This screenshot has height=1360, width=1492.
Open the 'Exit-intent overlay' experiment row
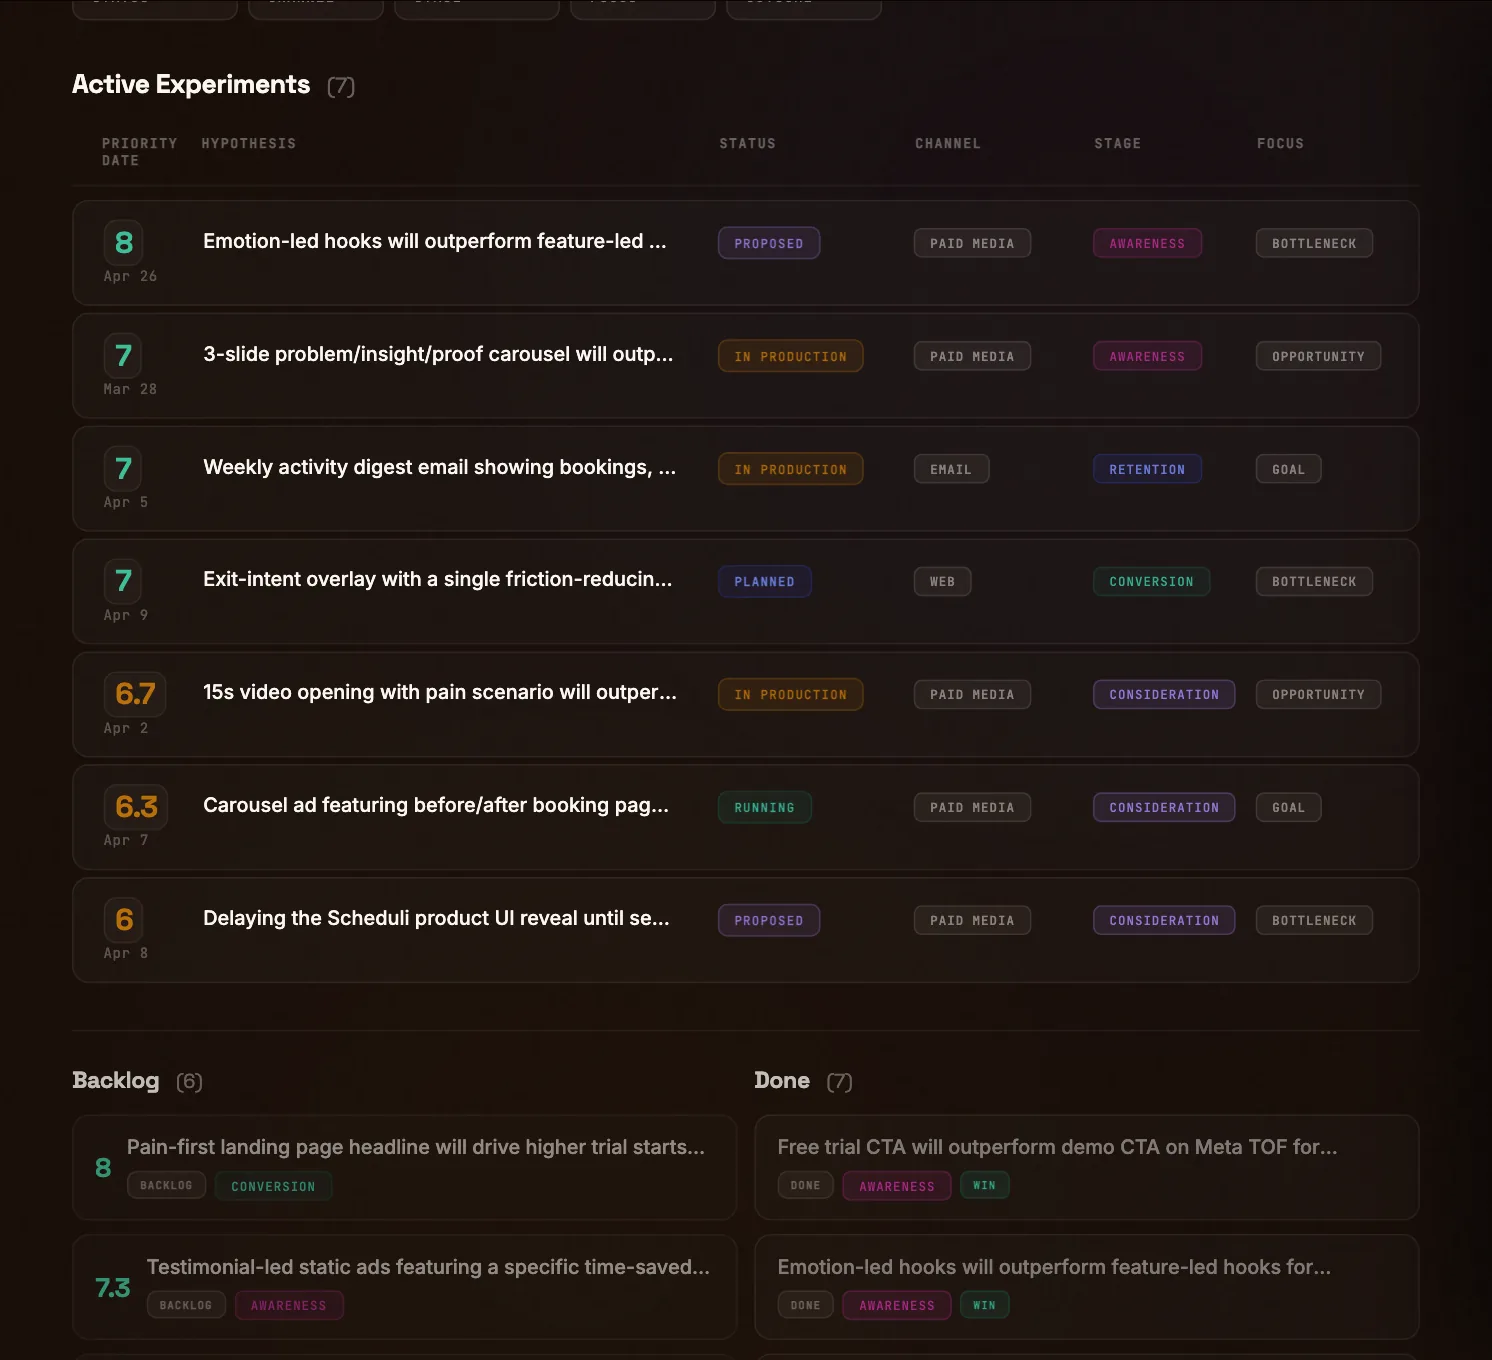(745, 591)
